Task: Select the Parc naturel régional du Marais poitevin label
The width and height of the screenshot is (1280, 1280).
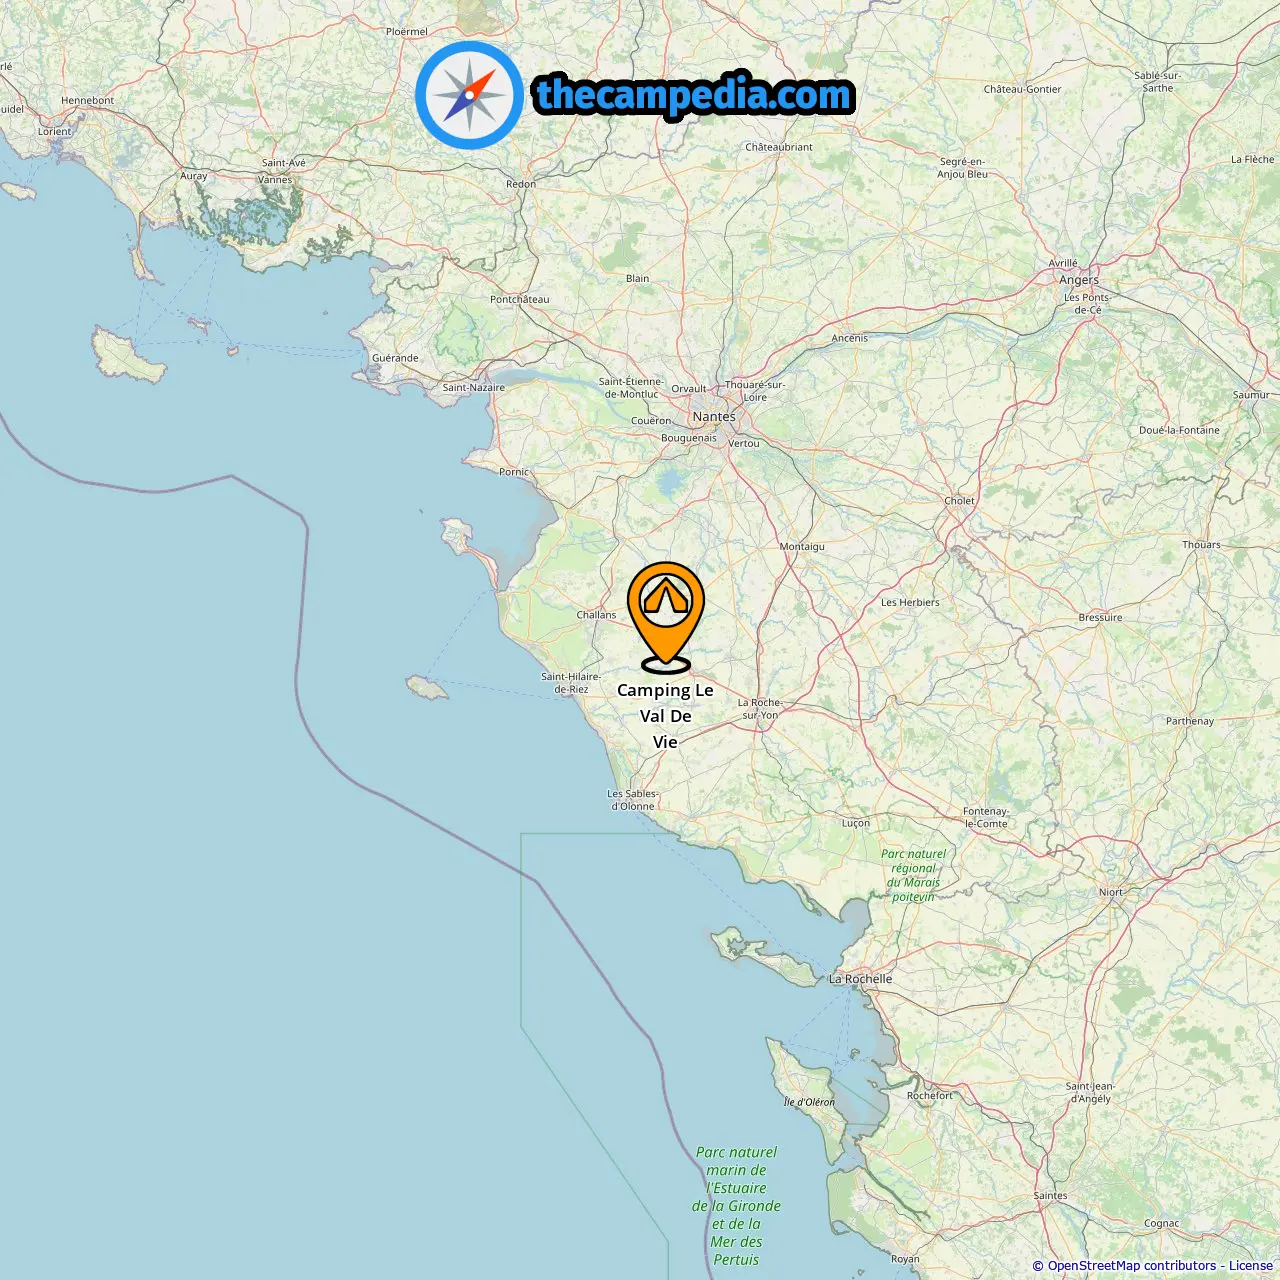Action: pyautogui.click(x=914, y=875)
